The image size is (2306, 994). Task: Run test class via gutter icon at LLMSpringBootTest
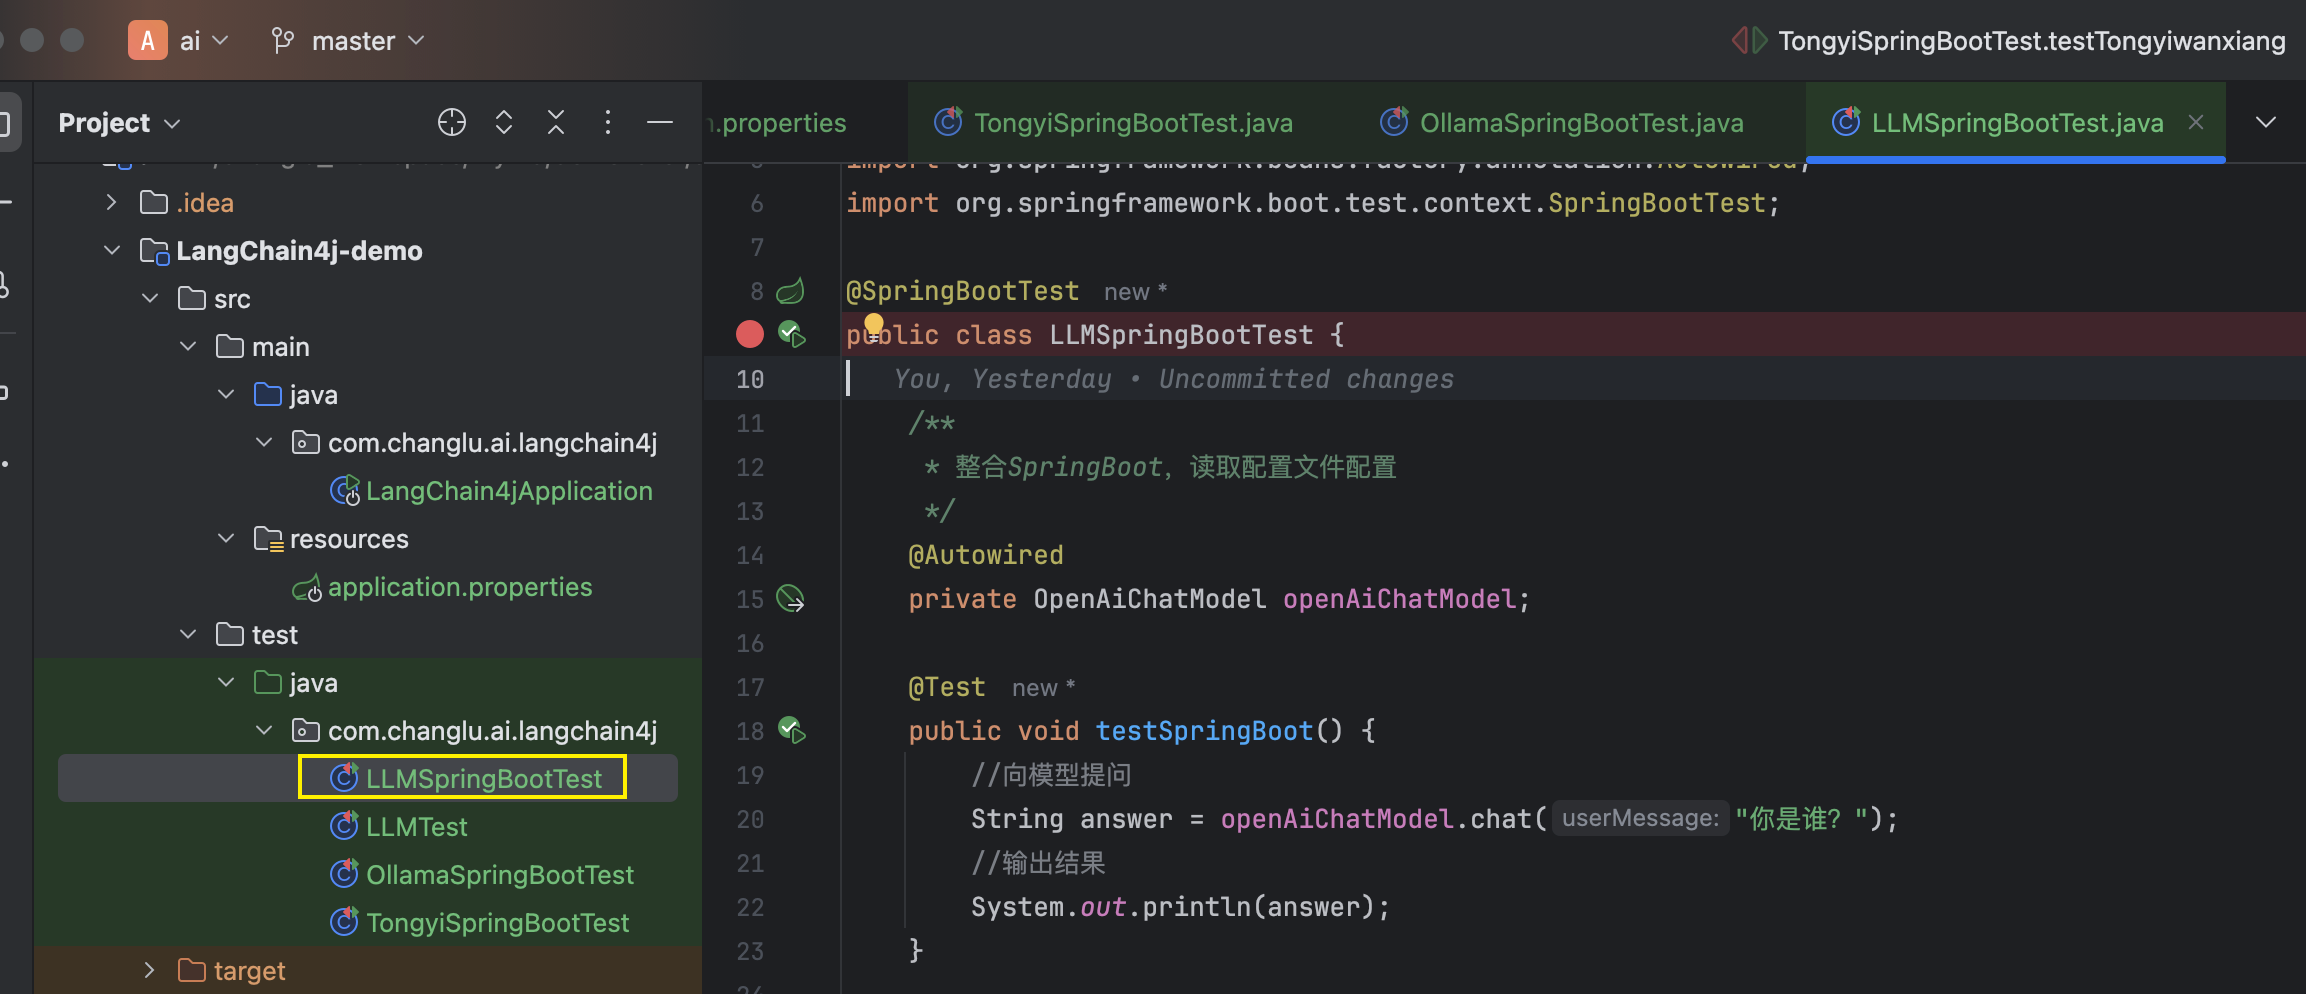click(x=792, y=334)
